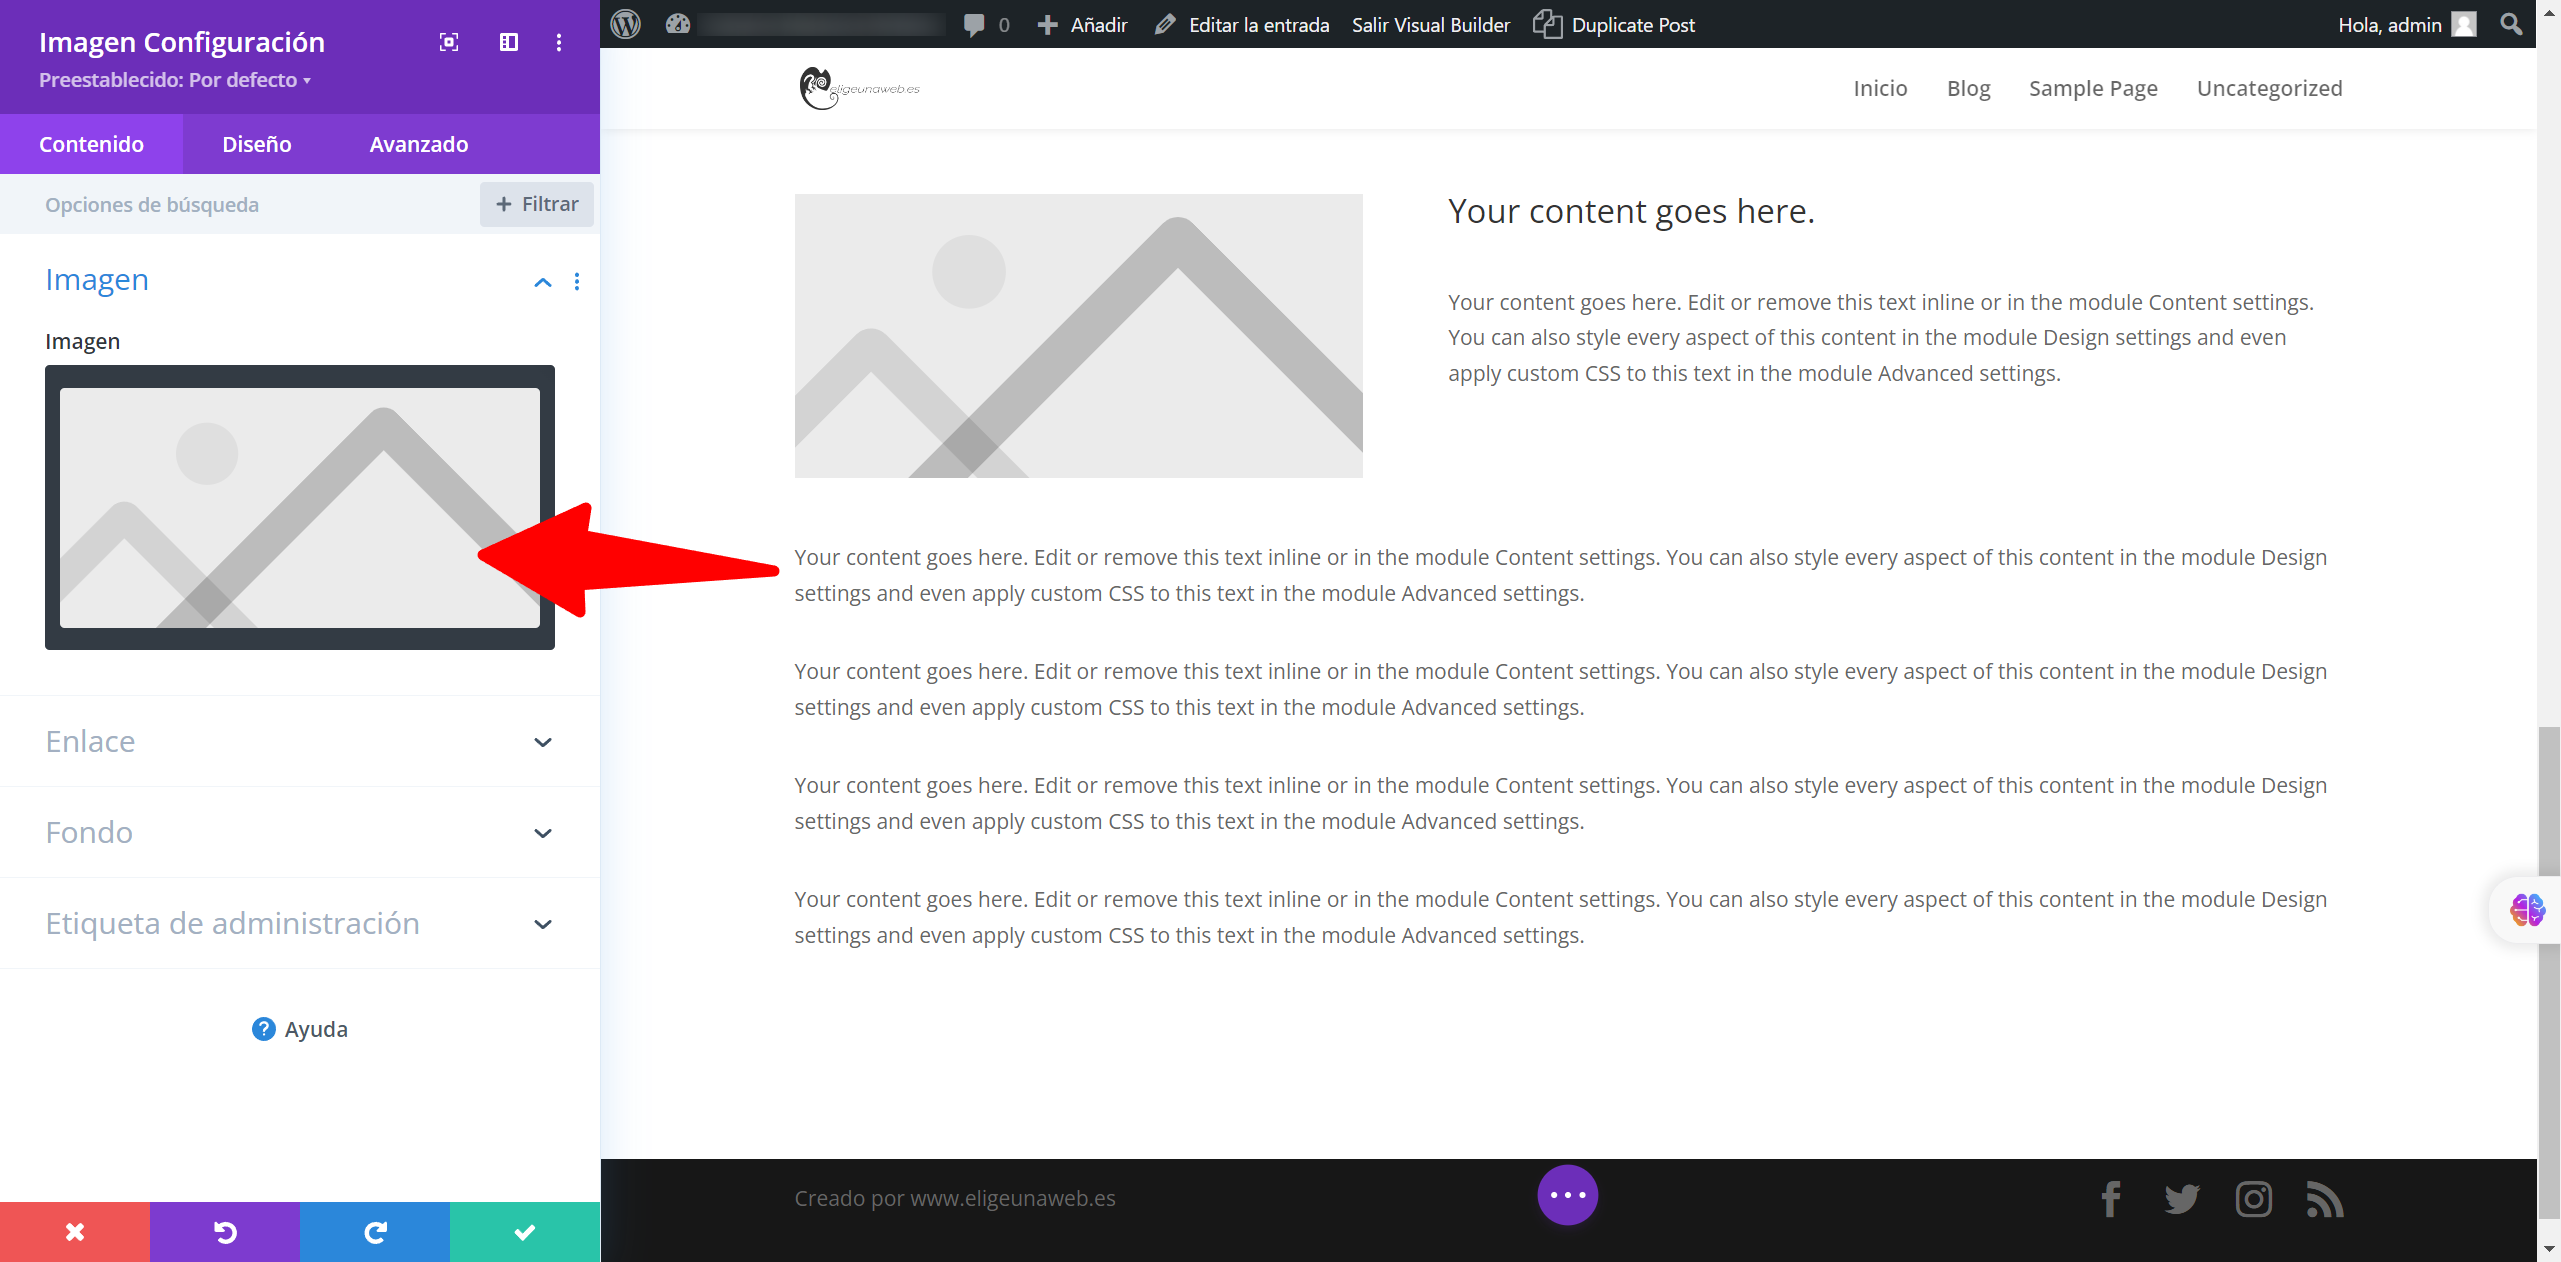This screenshot has width=2561, height=1262.
Task: Click the undo arrow button
Action: 225,1232
